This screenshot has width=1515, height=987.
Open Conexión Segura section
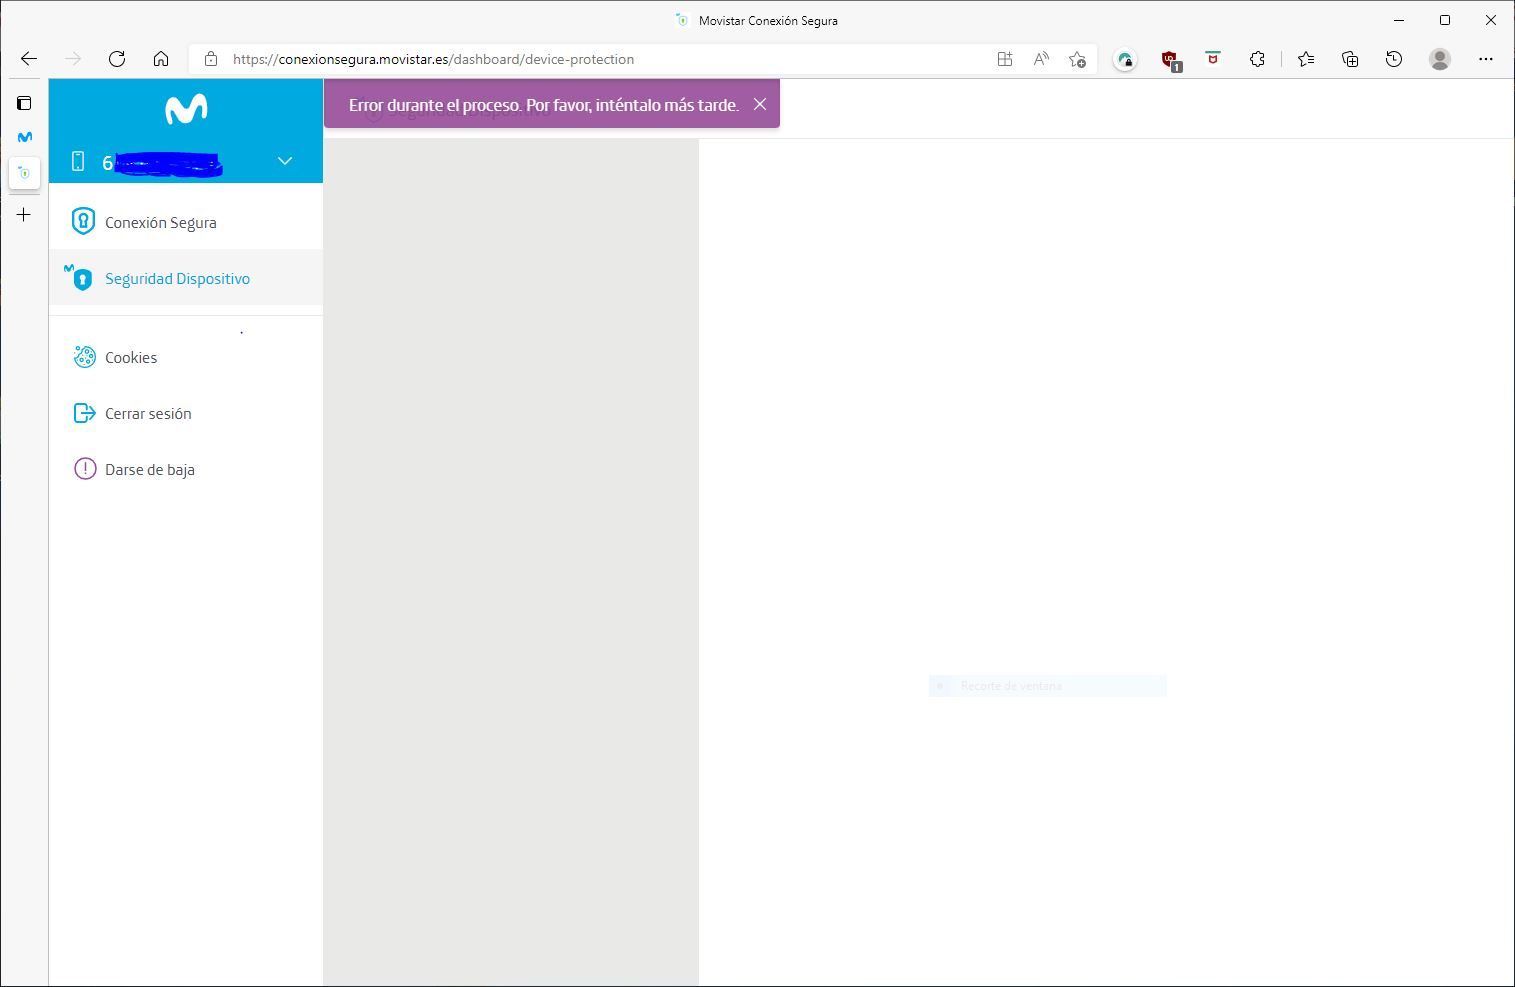[160, 222]
